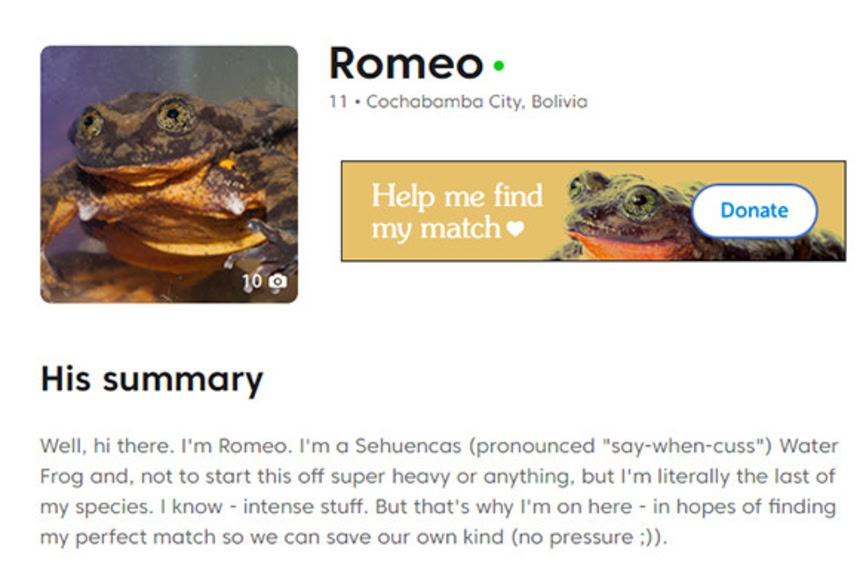This screenshot has width=860, height=574.
Task: Click the "Help me find" banner text
Action: coord(456,195)
